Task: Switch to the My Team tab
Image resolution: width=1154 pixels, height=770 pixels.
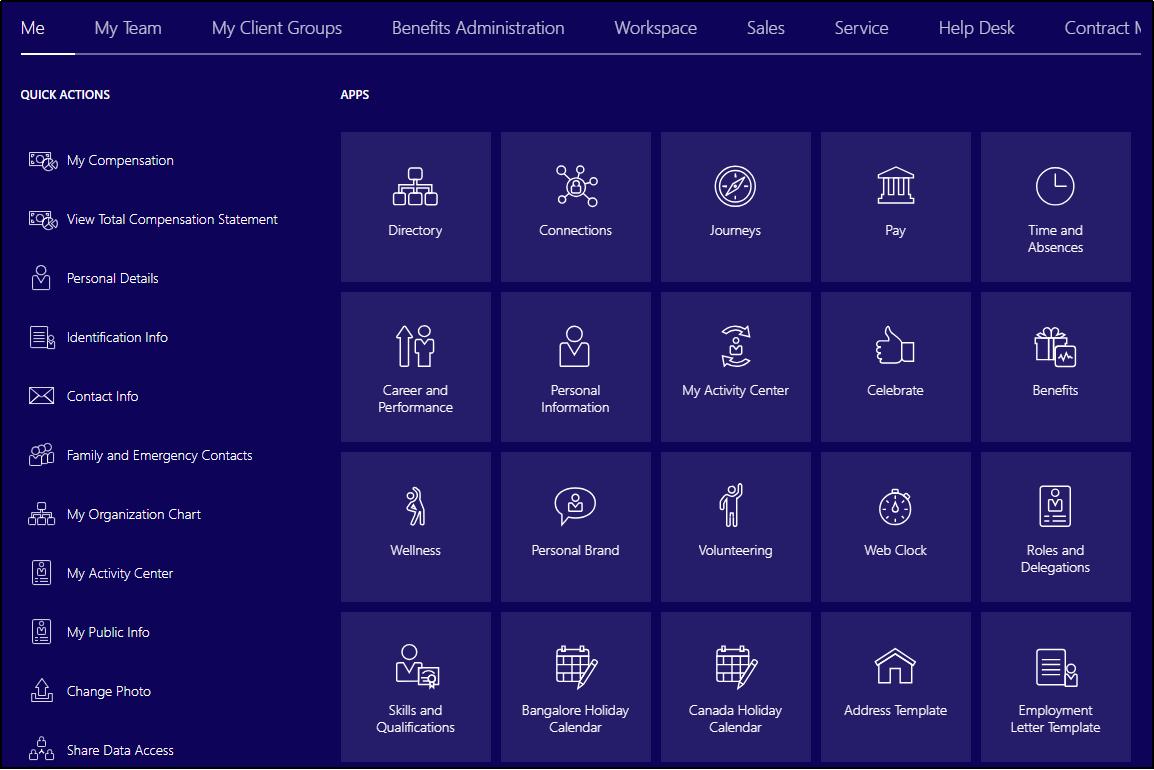Action: tap(128, 28)
